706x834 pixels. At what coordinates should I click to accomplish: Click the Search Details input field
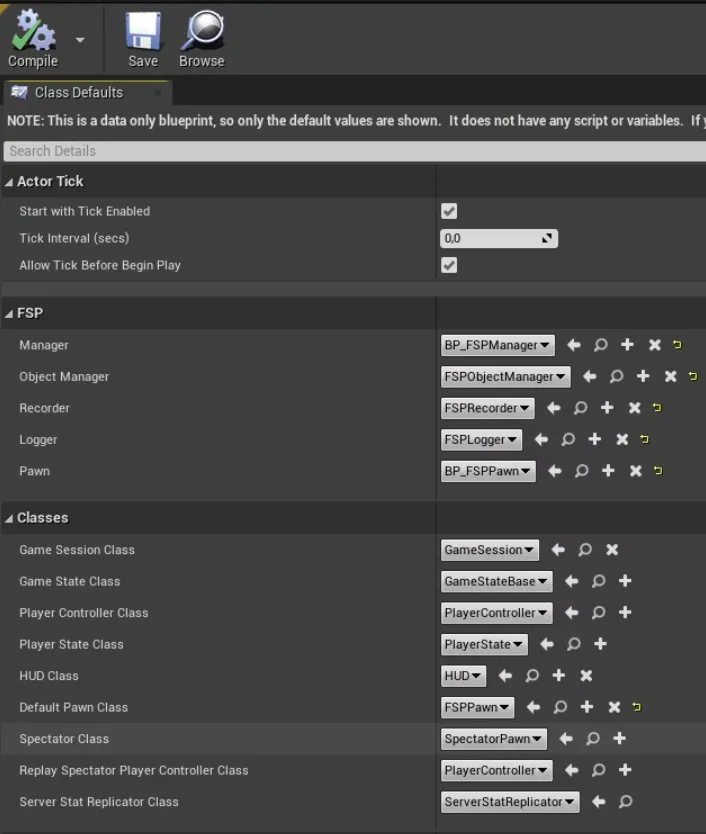pos(350,151)
